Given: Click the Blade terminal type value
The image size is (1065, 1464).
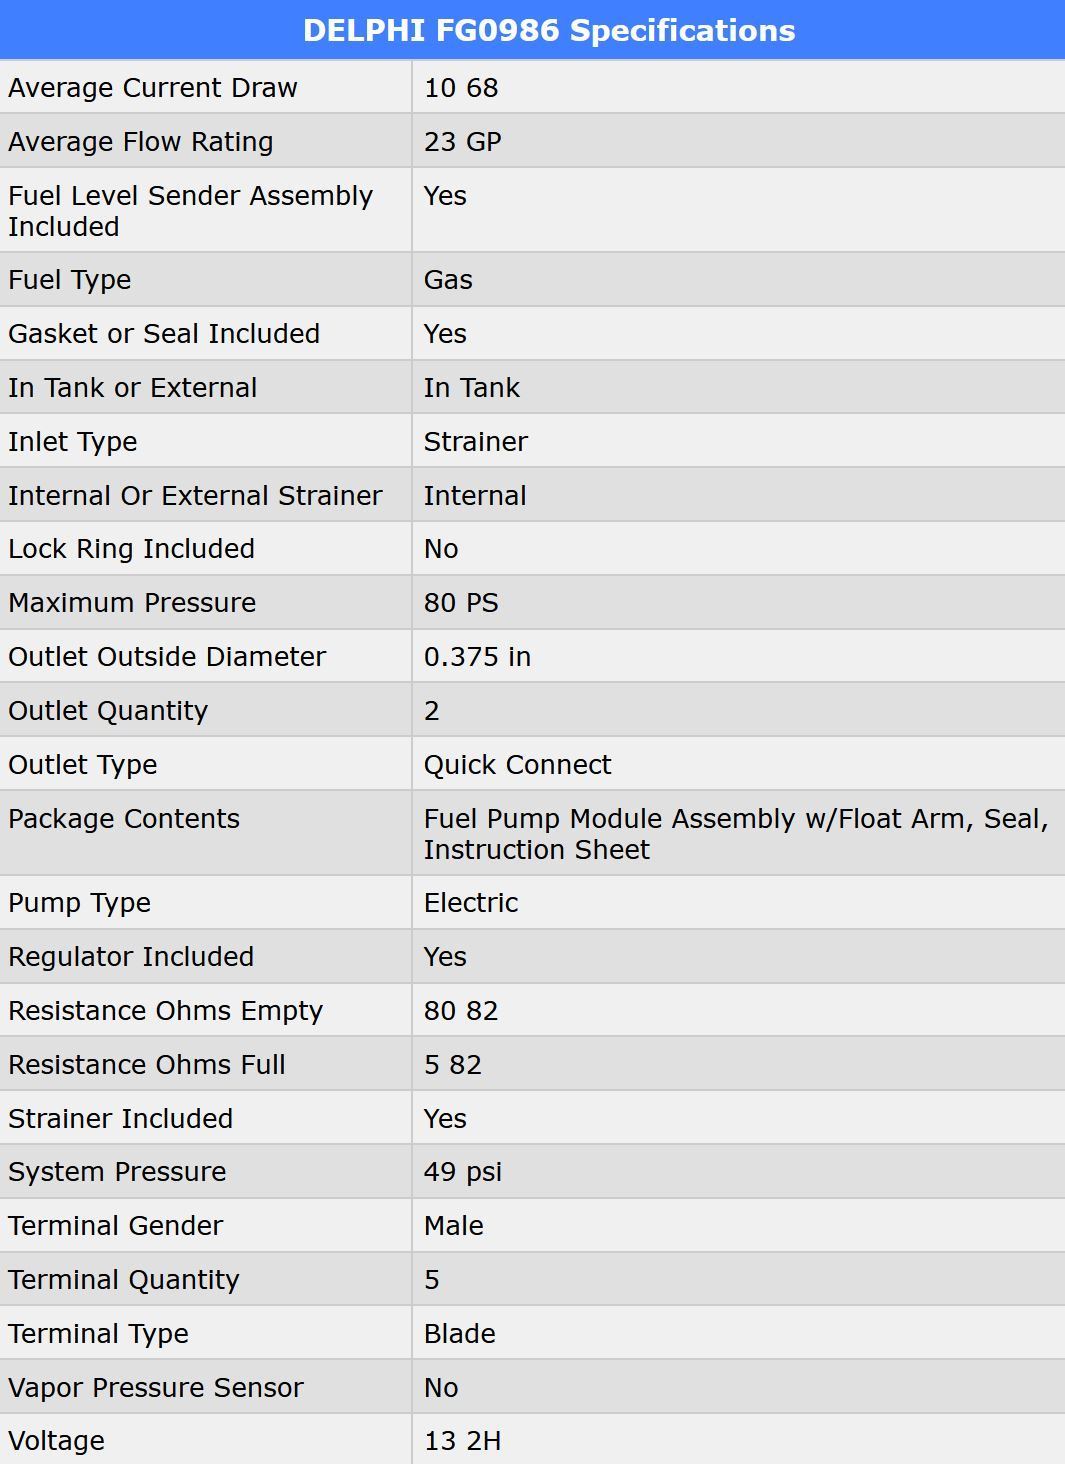Looking at the screenshot, I should (x=459, y=1334).
